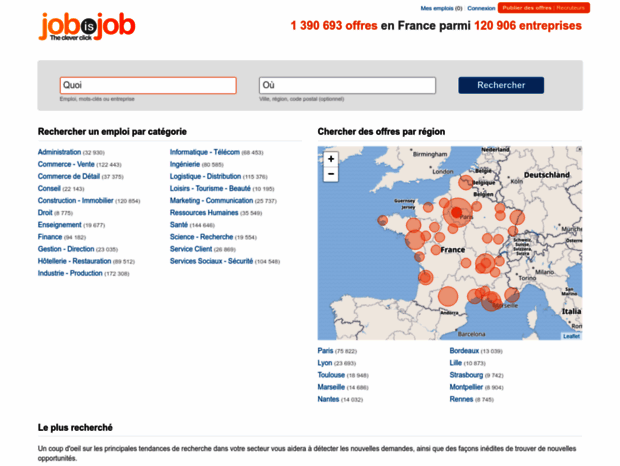Screen dimensions: 620x466
Task: Open the Administration category
Action: (59, 152)
